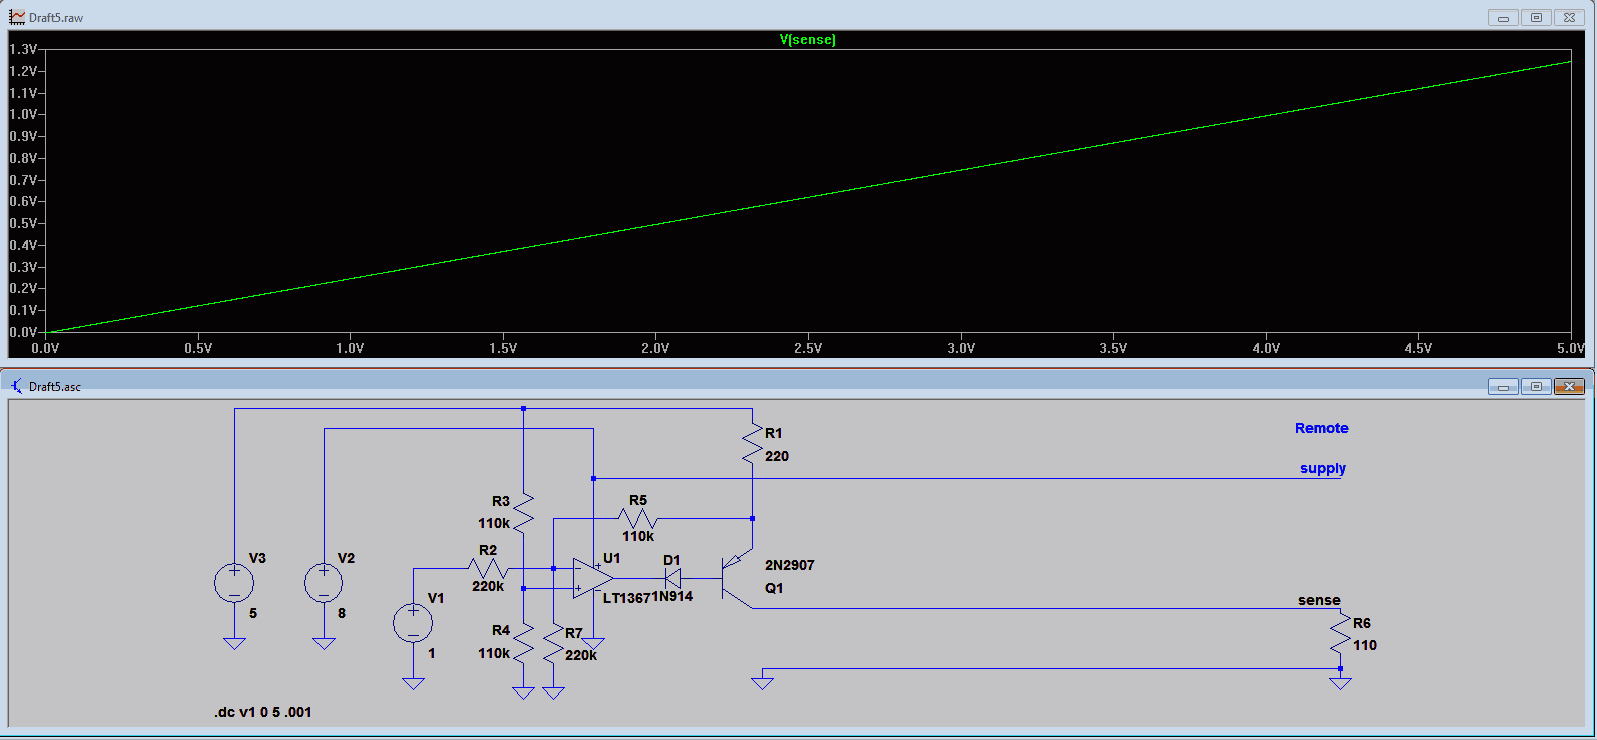This screenshot has width=1597, height=740.
Task: Click resistor R1 symbol in schematic
Action: pos(752,443)
